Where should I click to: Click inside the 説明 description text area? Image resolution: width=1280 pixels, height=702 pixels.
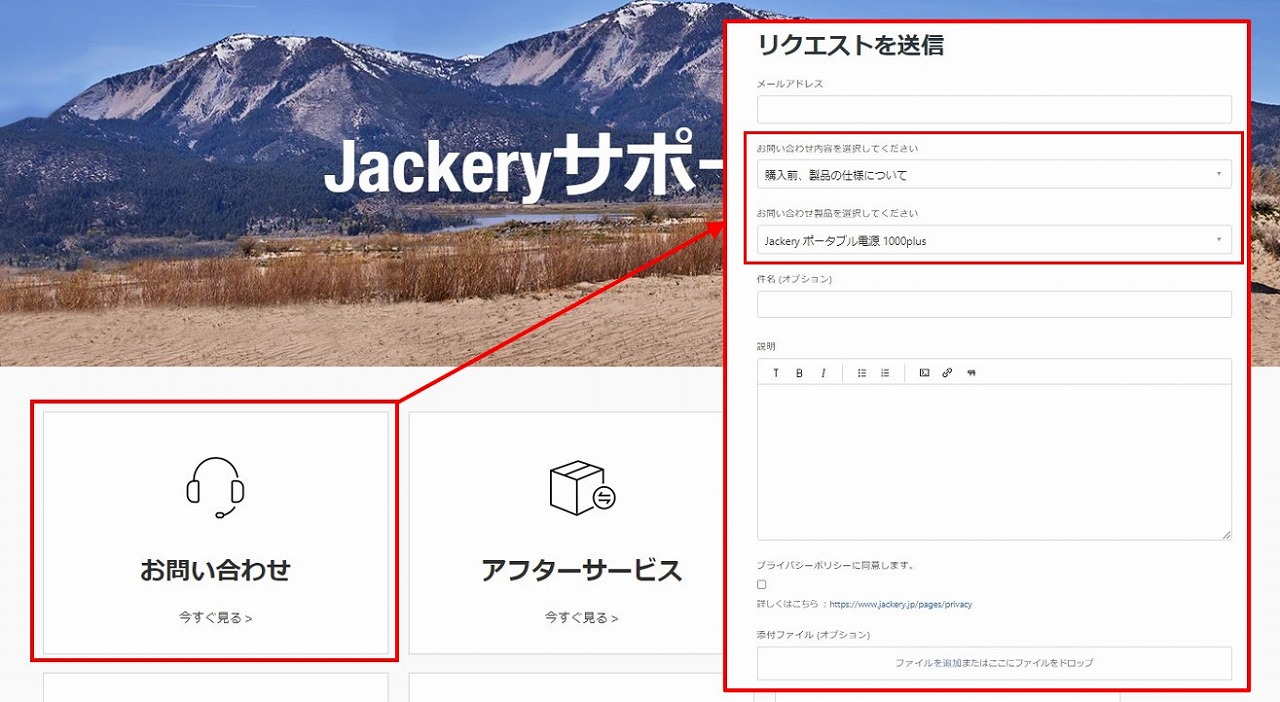994,462
